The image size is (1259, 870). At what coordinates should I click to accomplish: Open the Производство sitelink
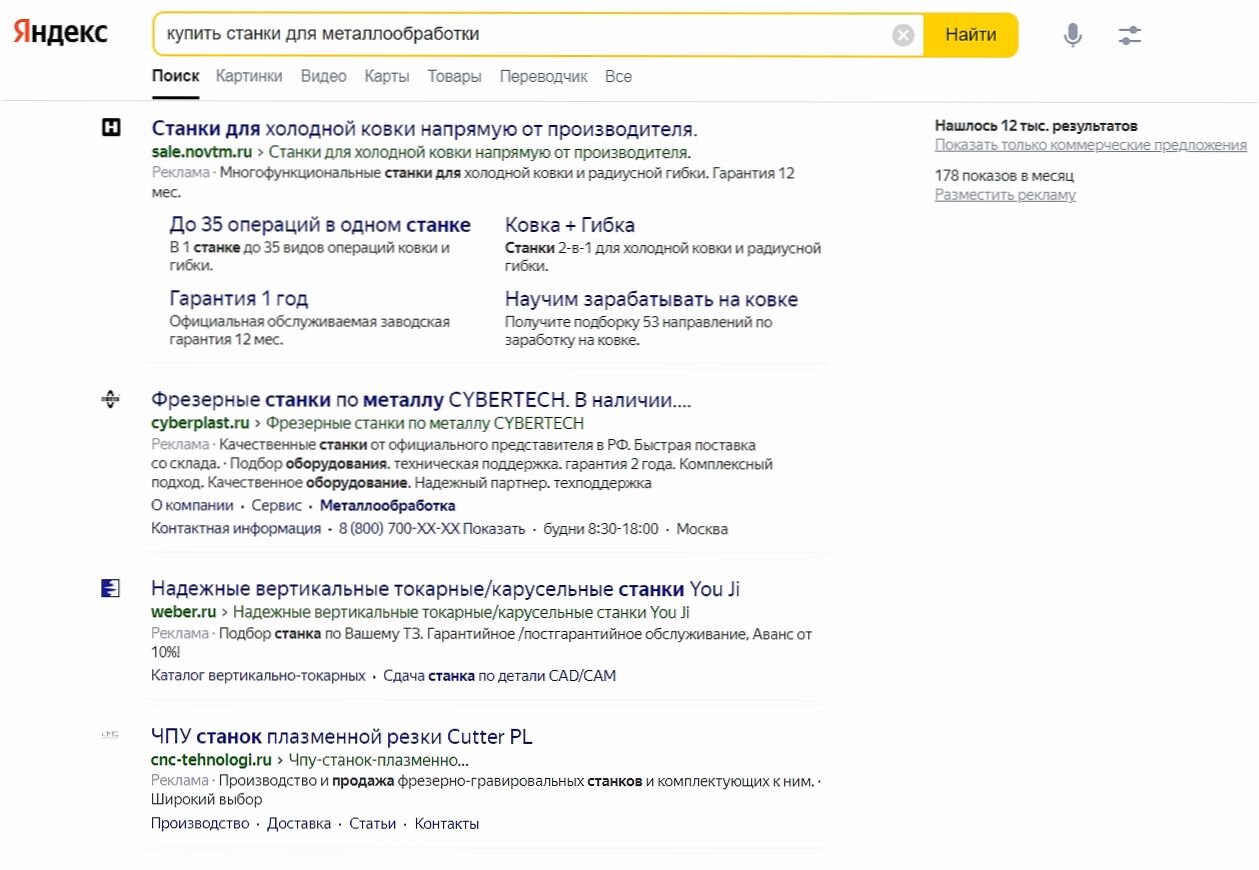tap(200, 824)
